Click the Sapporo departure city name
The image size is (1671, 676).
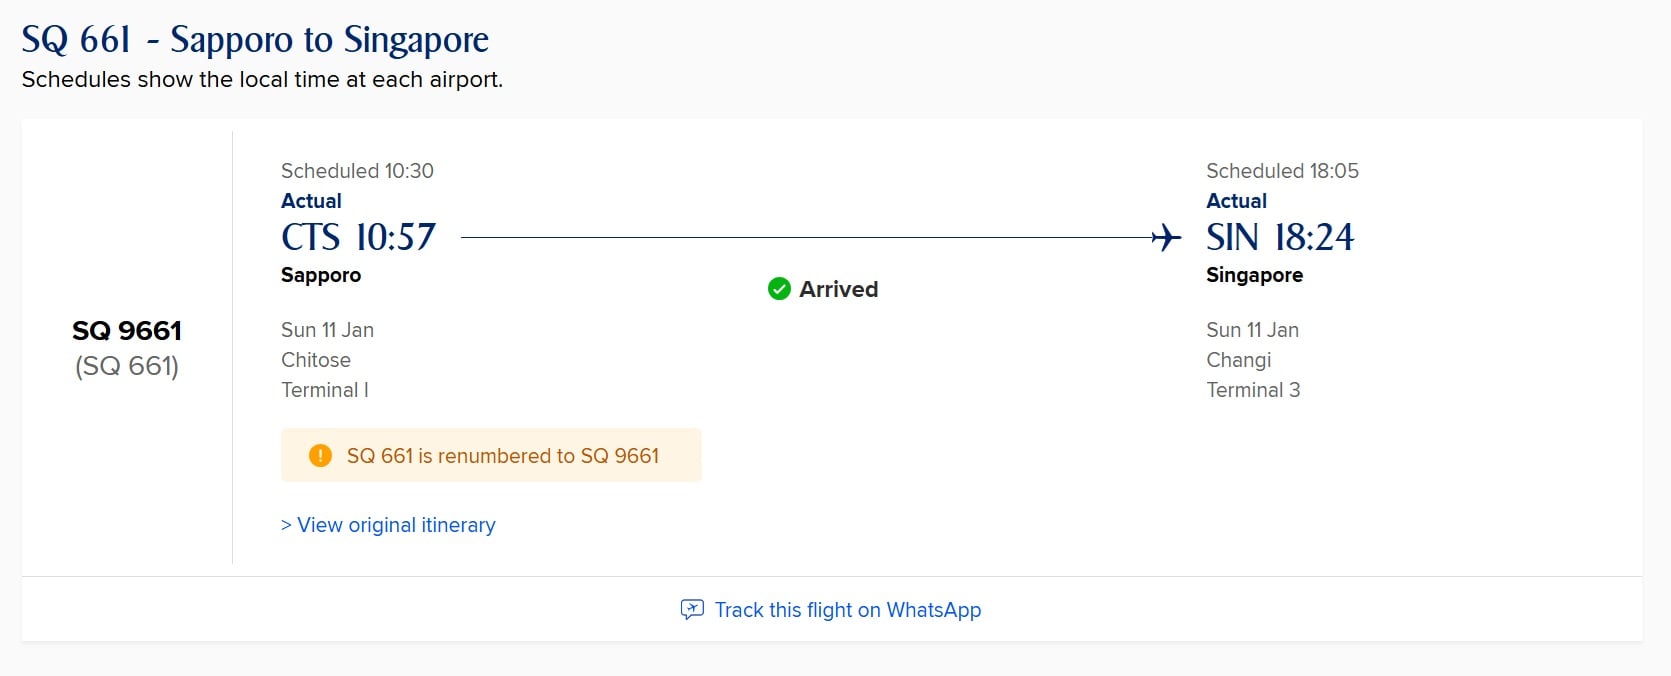point(321,275)
